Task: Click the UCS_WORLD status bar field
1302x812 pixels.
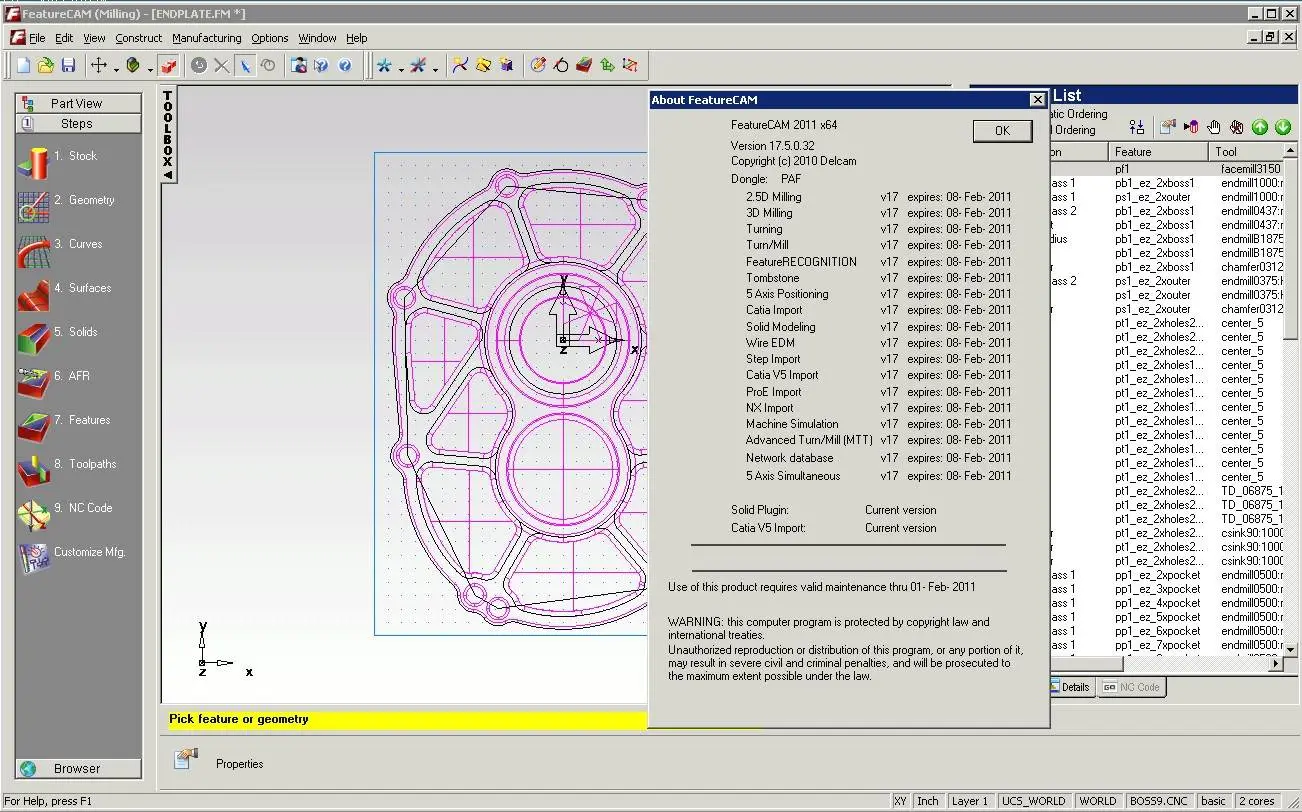Action: tap(1033, 801)
